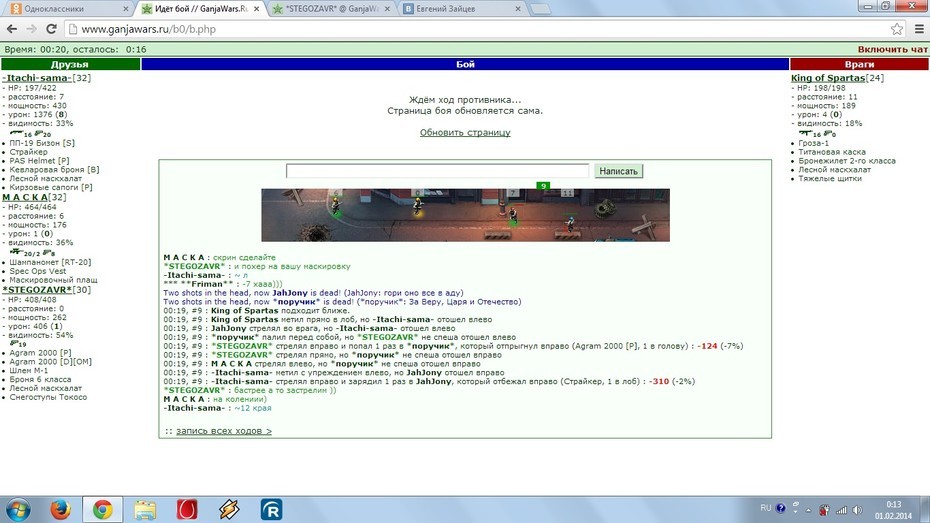Open a new browser tab

[x=540, y=9]
